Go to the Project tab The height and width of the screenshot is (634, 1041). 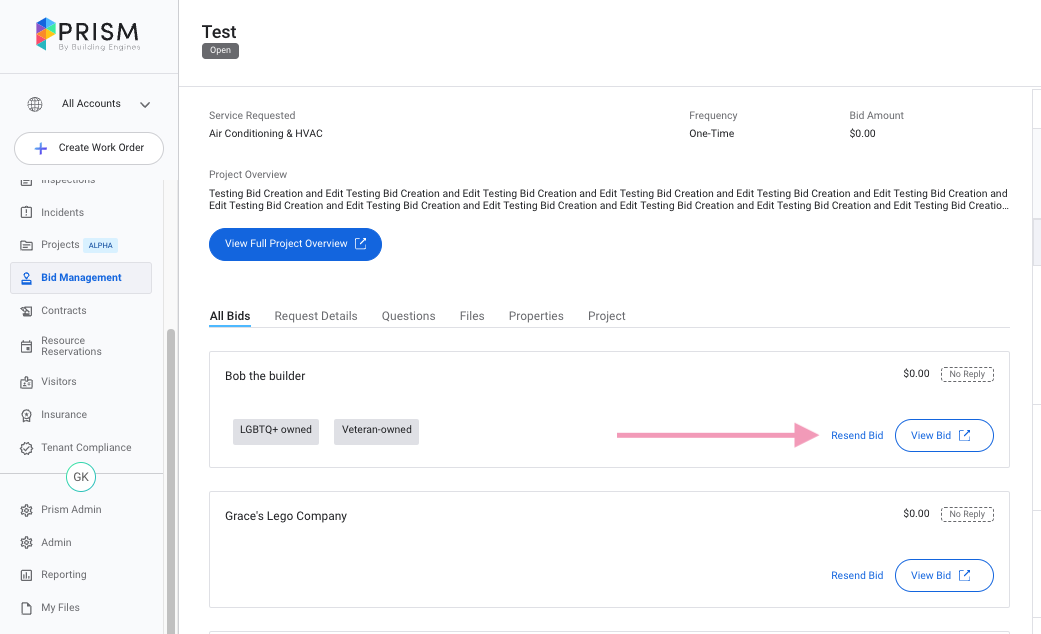[607, 316]
